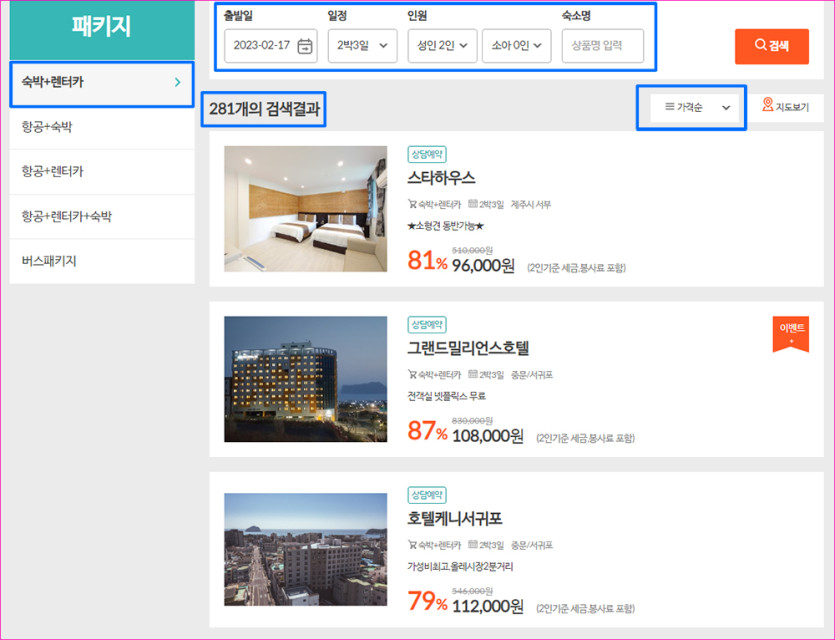Open the 호텔케니서귀포 listing title
The image size is (835, 640).
coord(455,518)
